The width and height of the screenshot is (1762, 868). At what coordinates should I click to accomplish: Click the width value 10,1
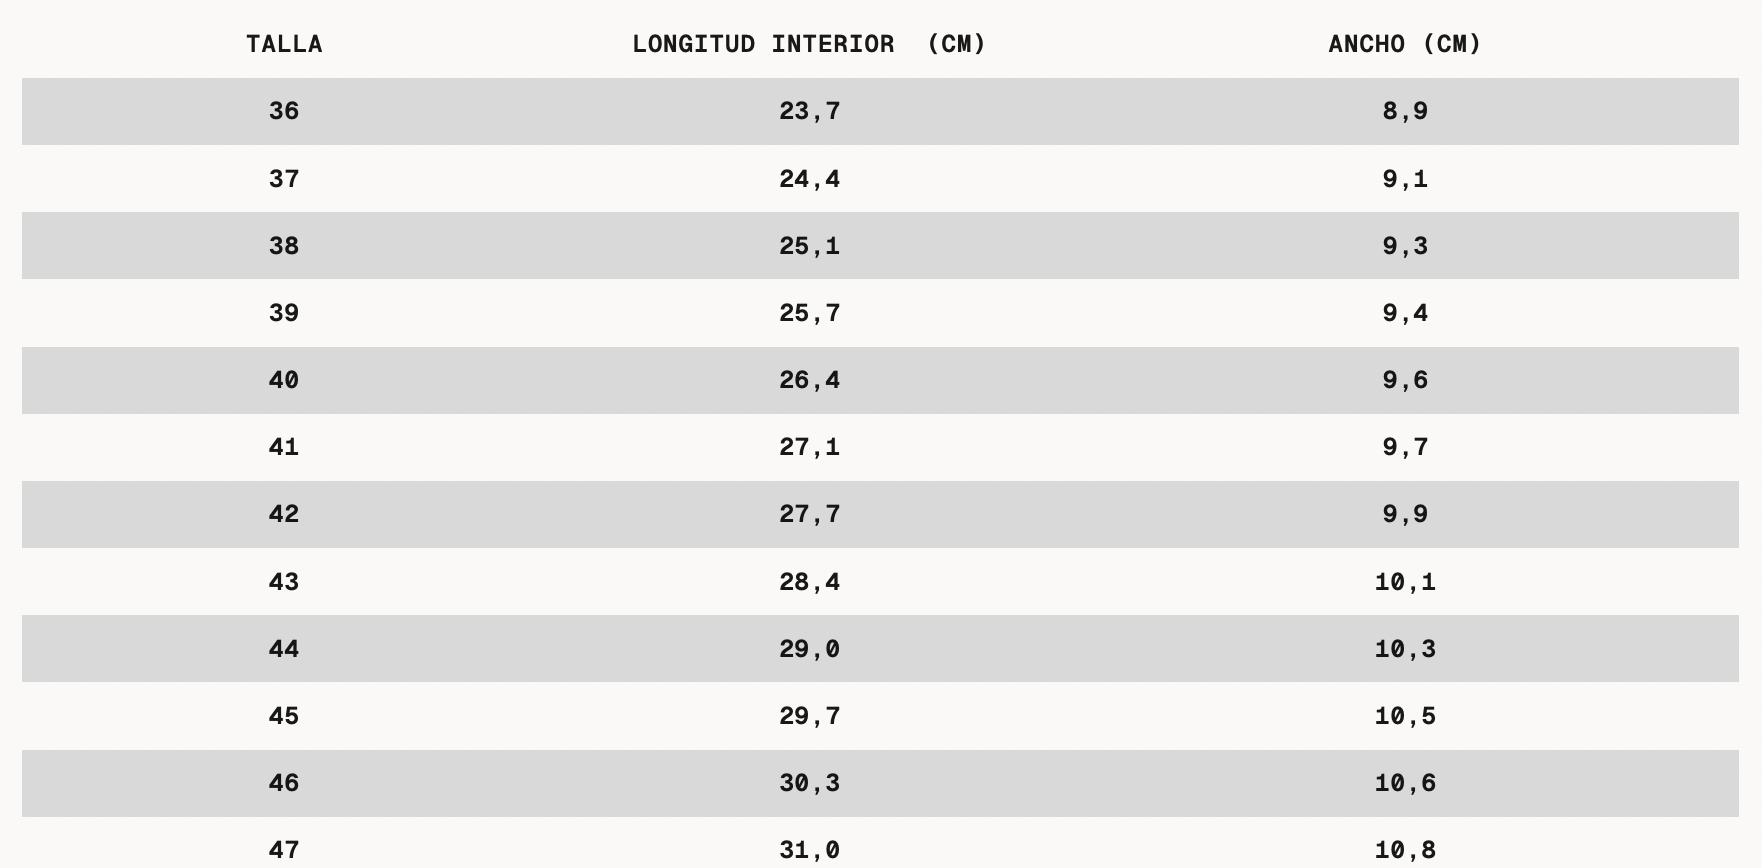coord(1404,582)
